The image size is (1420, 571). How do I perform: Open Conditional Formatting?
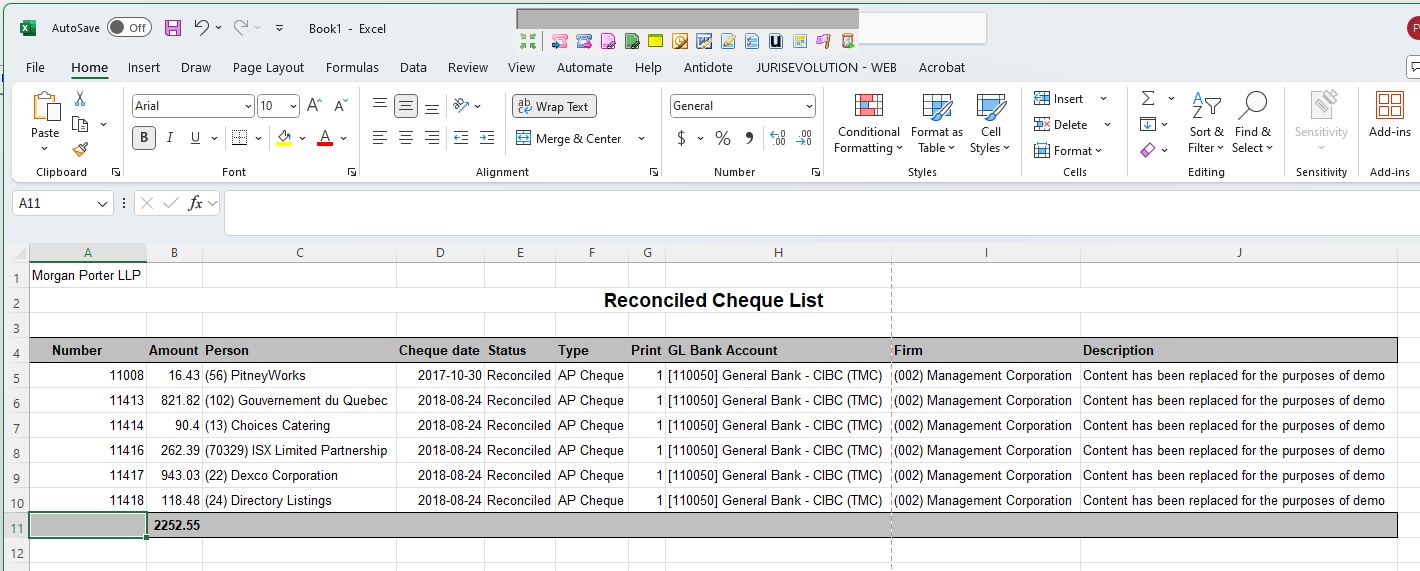(868, 124)
